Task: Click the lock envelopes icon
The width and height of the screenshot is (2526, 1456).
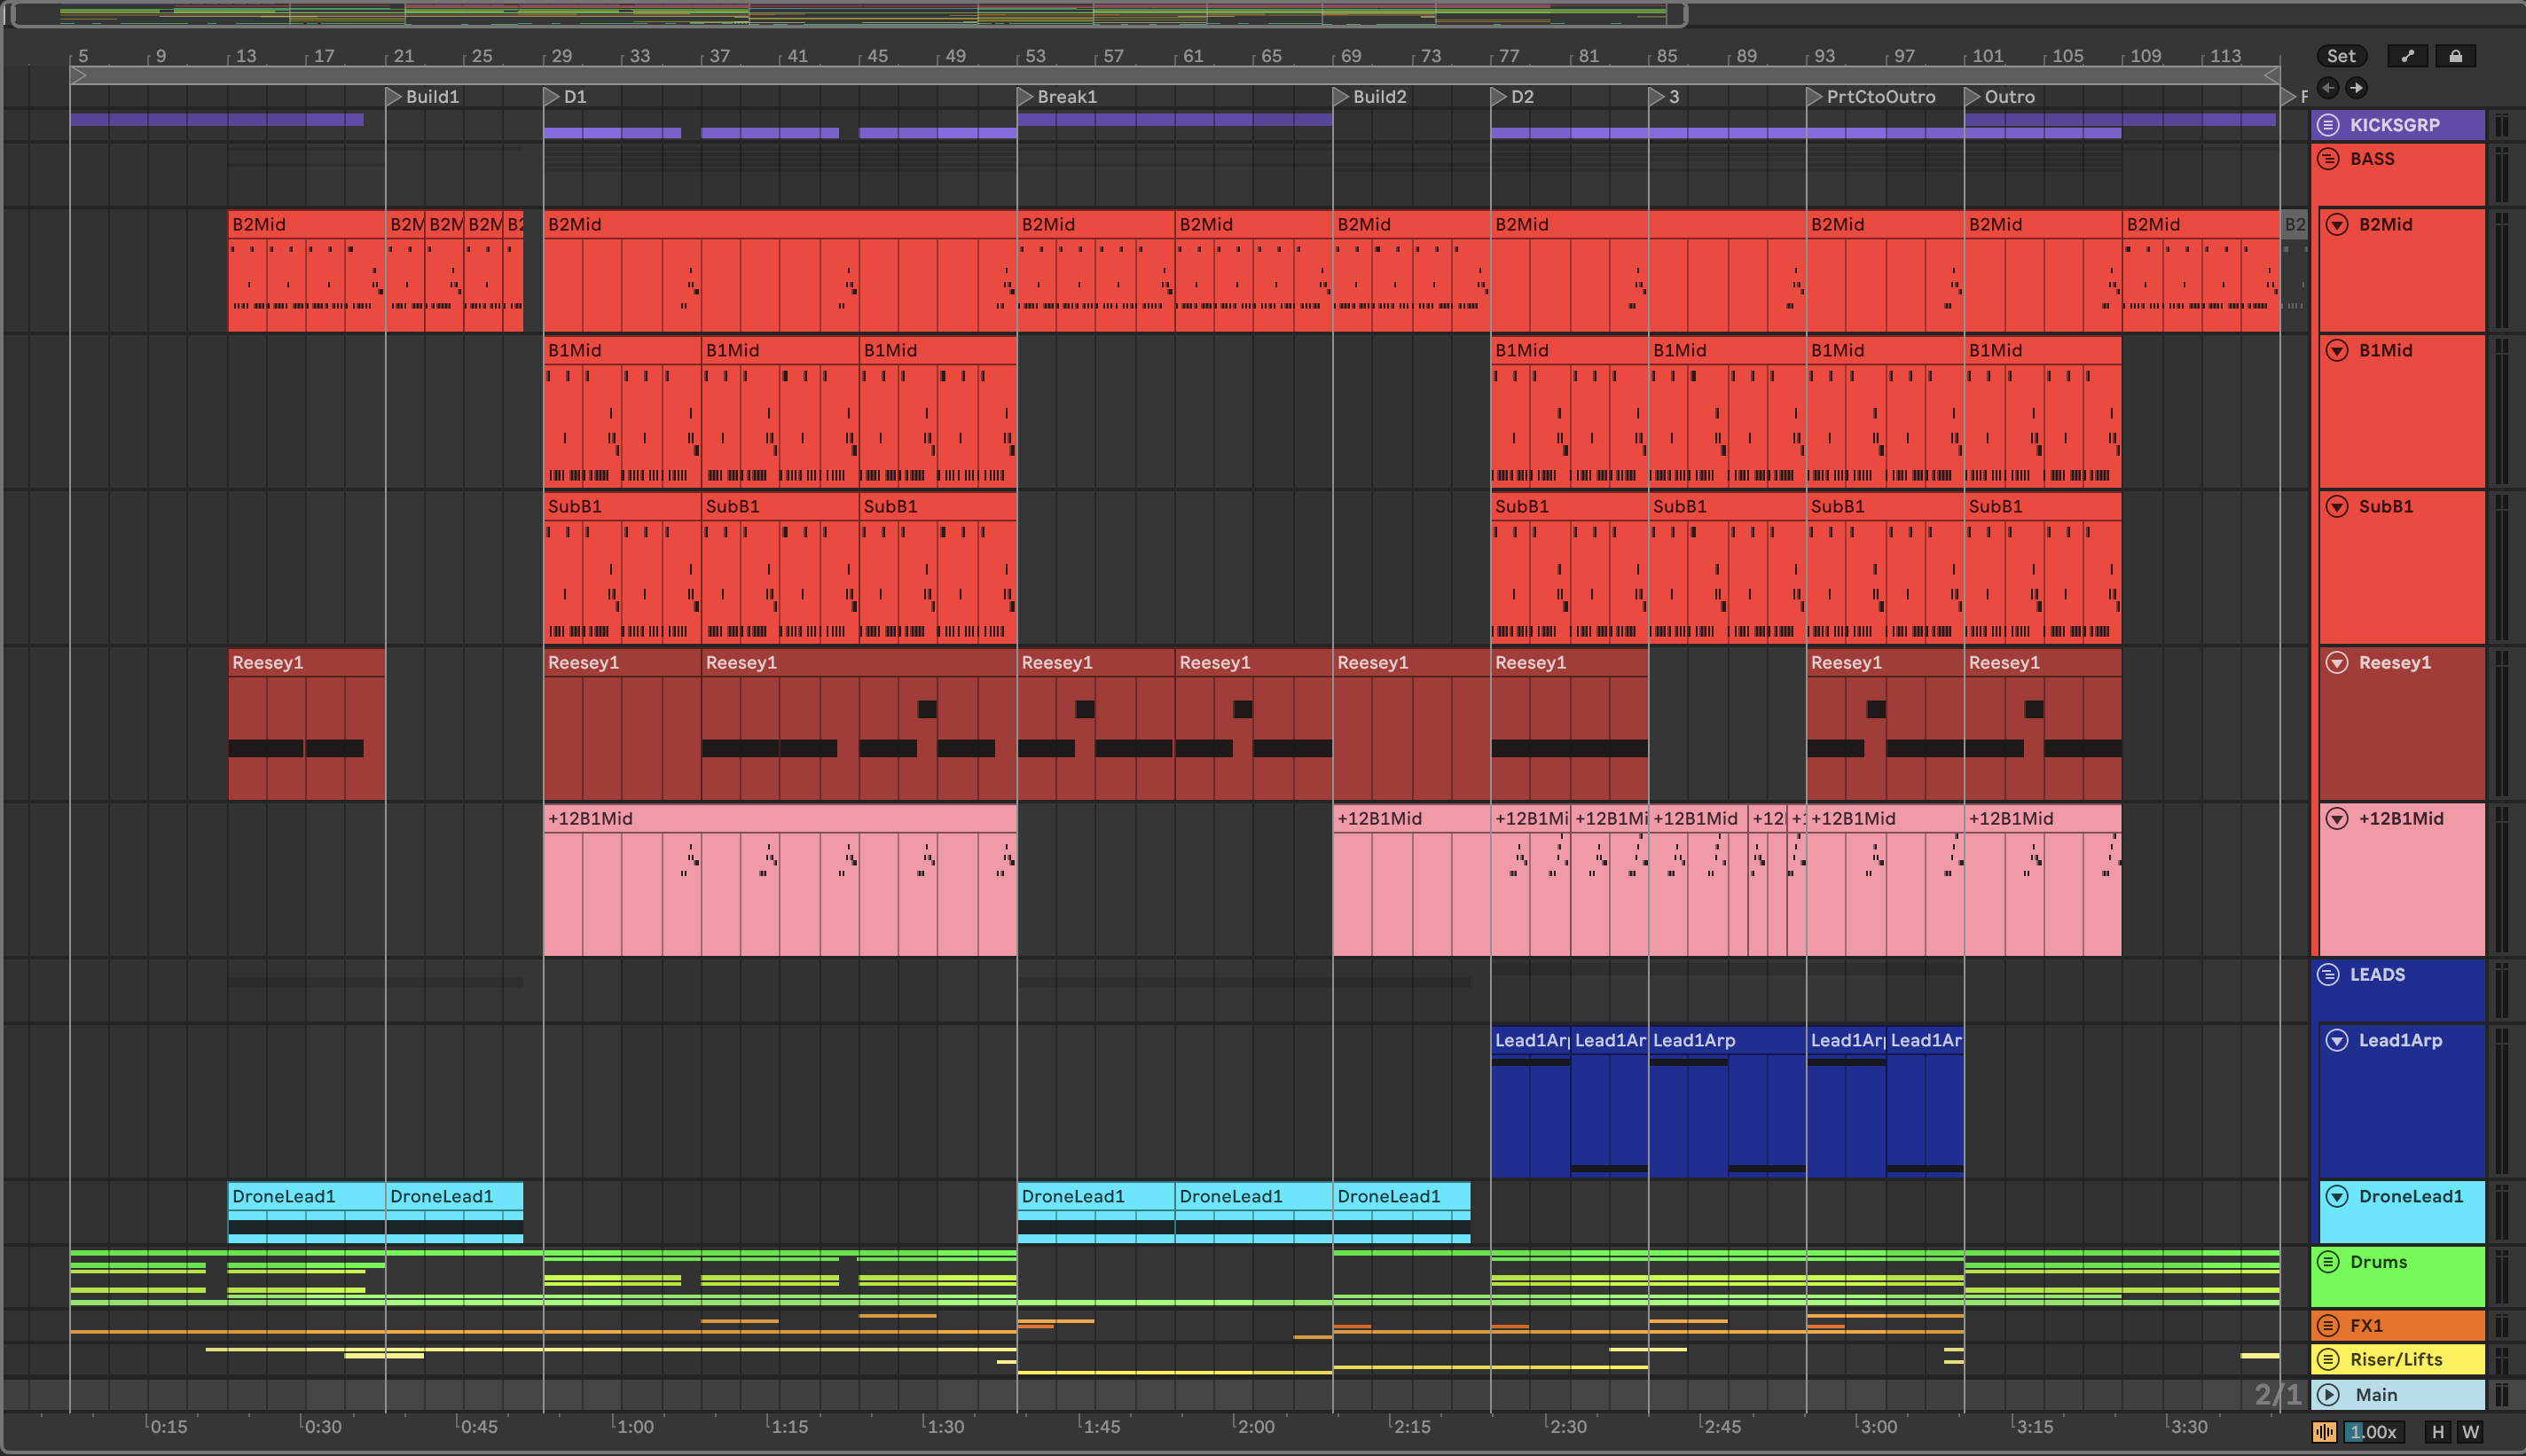Action: pos(2455,56)
